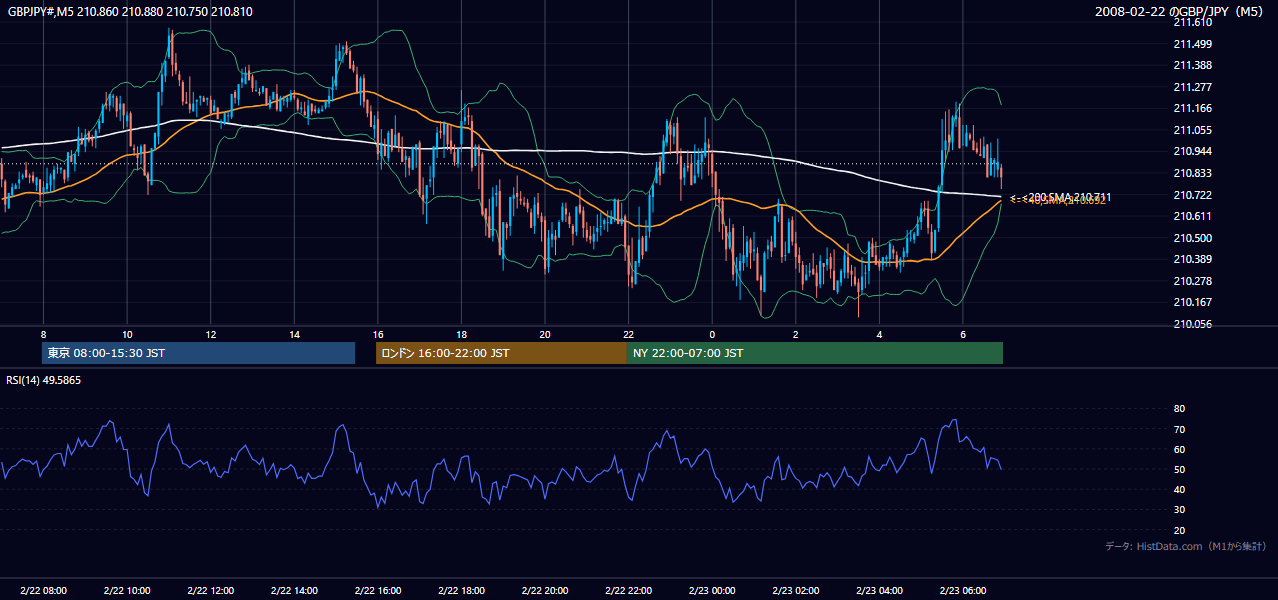
Task: Select the Tokyo session bar 東京 08:00-15:30 JST
Action: pyautogui.click(x=198, y=353)
